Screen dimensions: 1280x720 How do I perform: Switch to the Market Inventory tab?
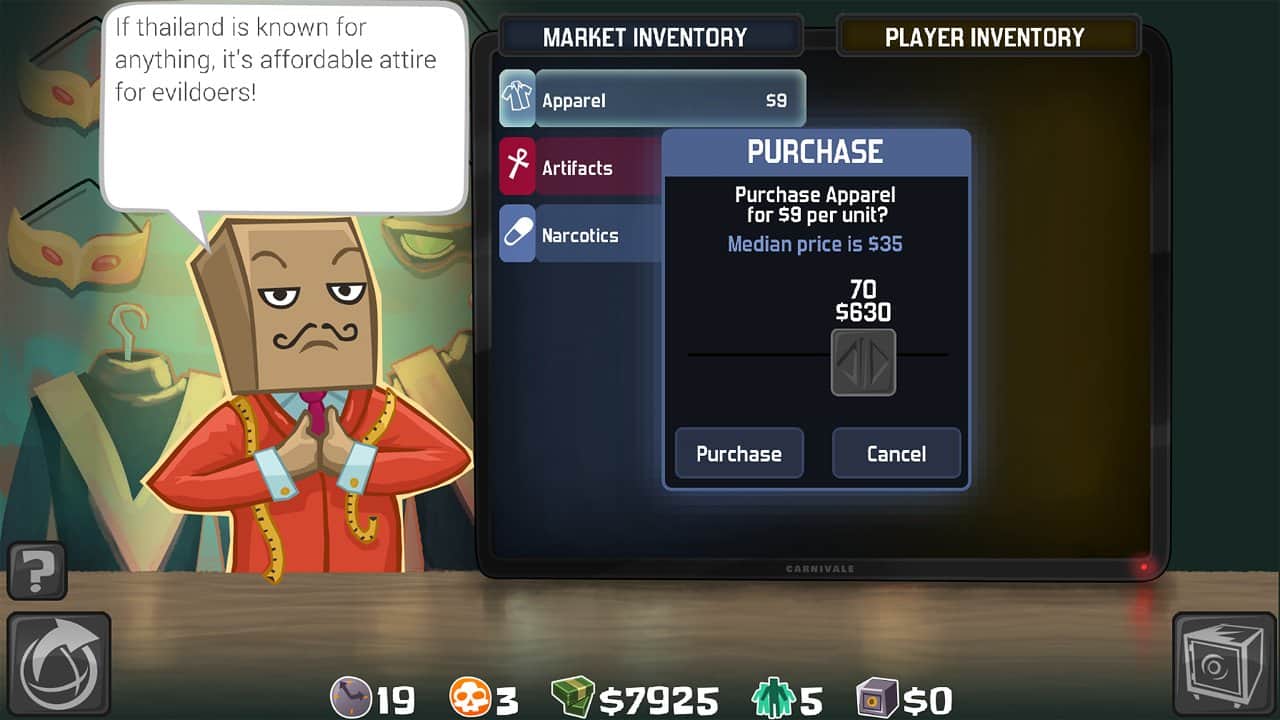pyautogui.click(x=645, y=37)
